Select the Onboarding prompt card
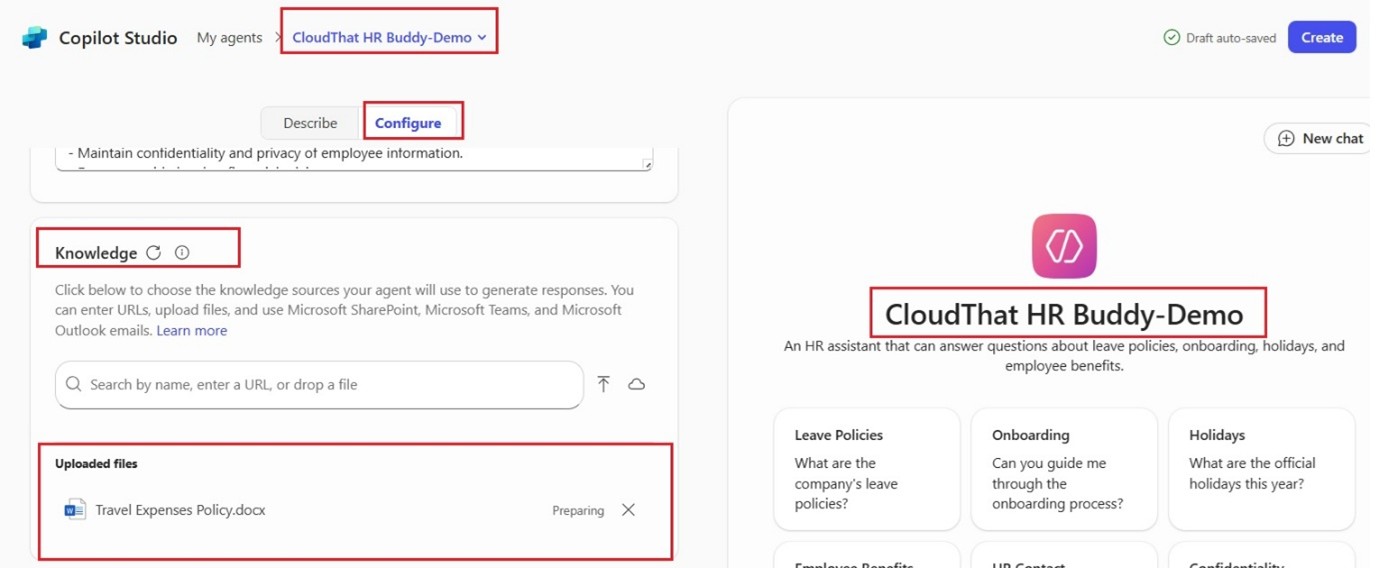Screen dimensions: 1379x568 click(x=1064, y=469)
